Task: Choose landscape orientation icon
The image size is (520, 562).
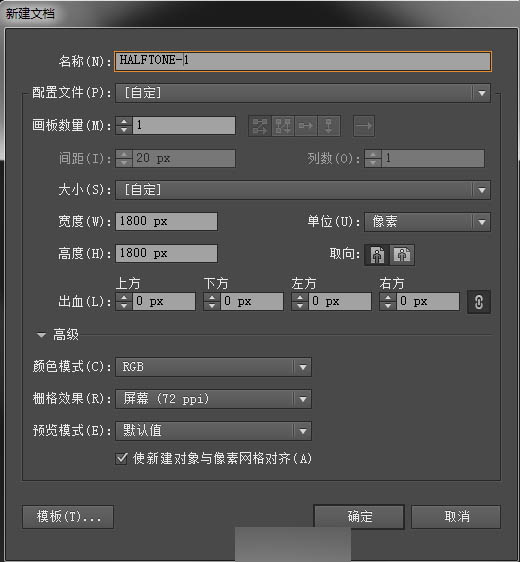Action: [x=402, y=255]
